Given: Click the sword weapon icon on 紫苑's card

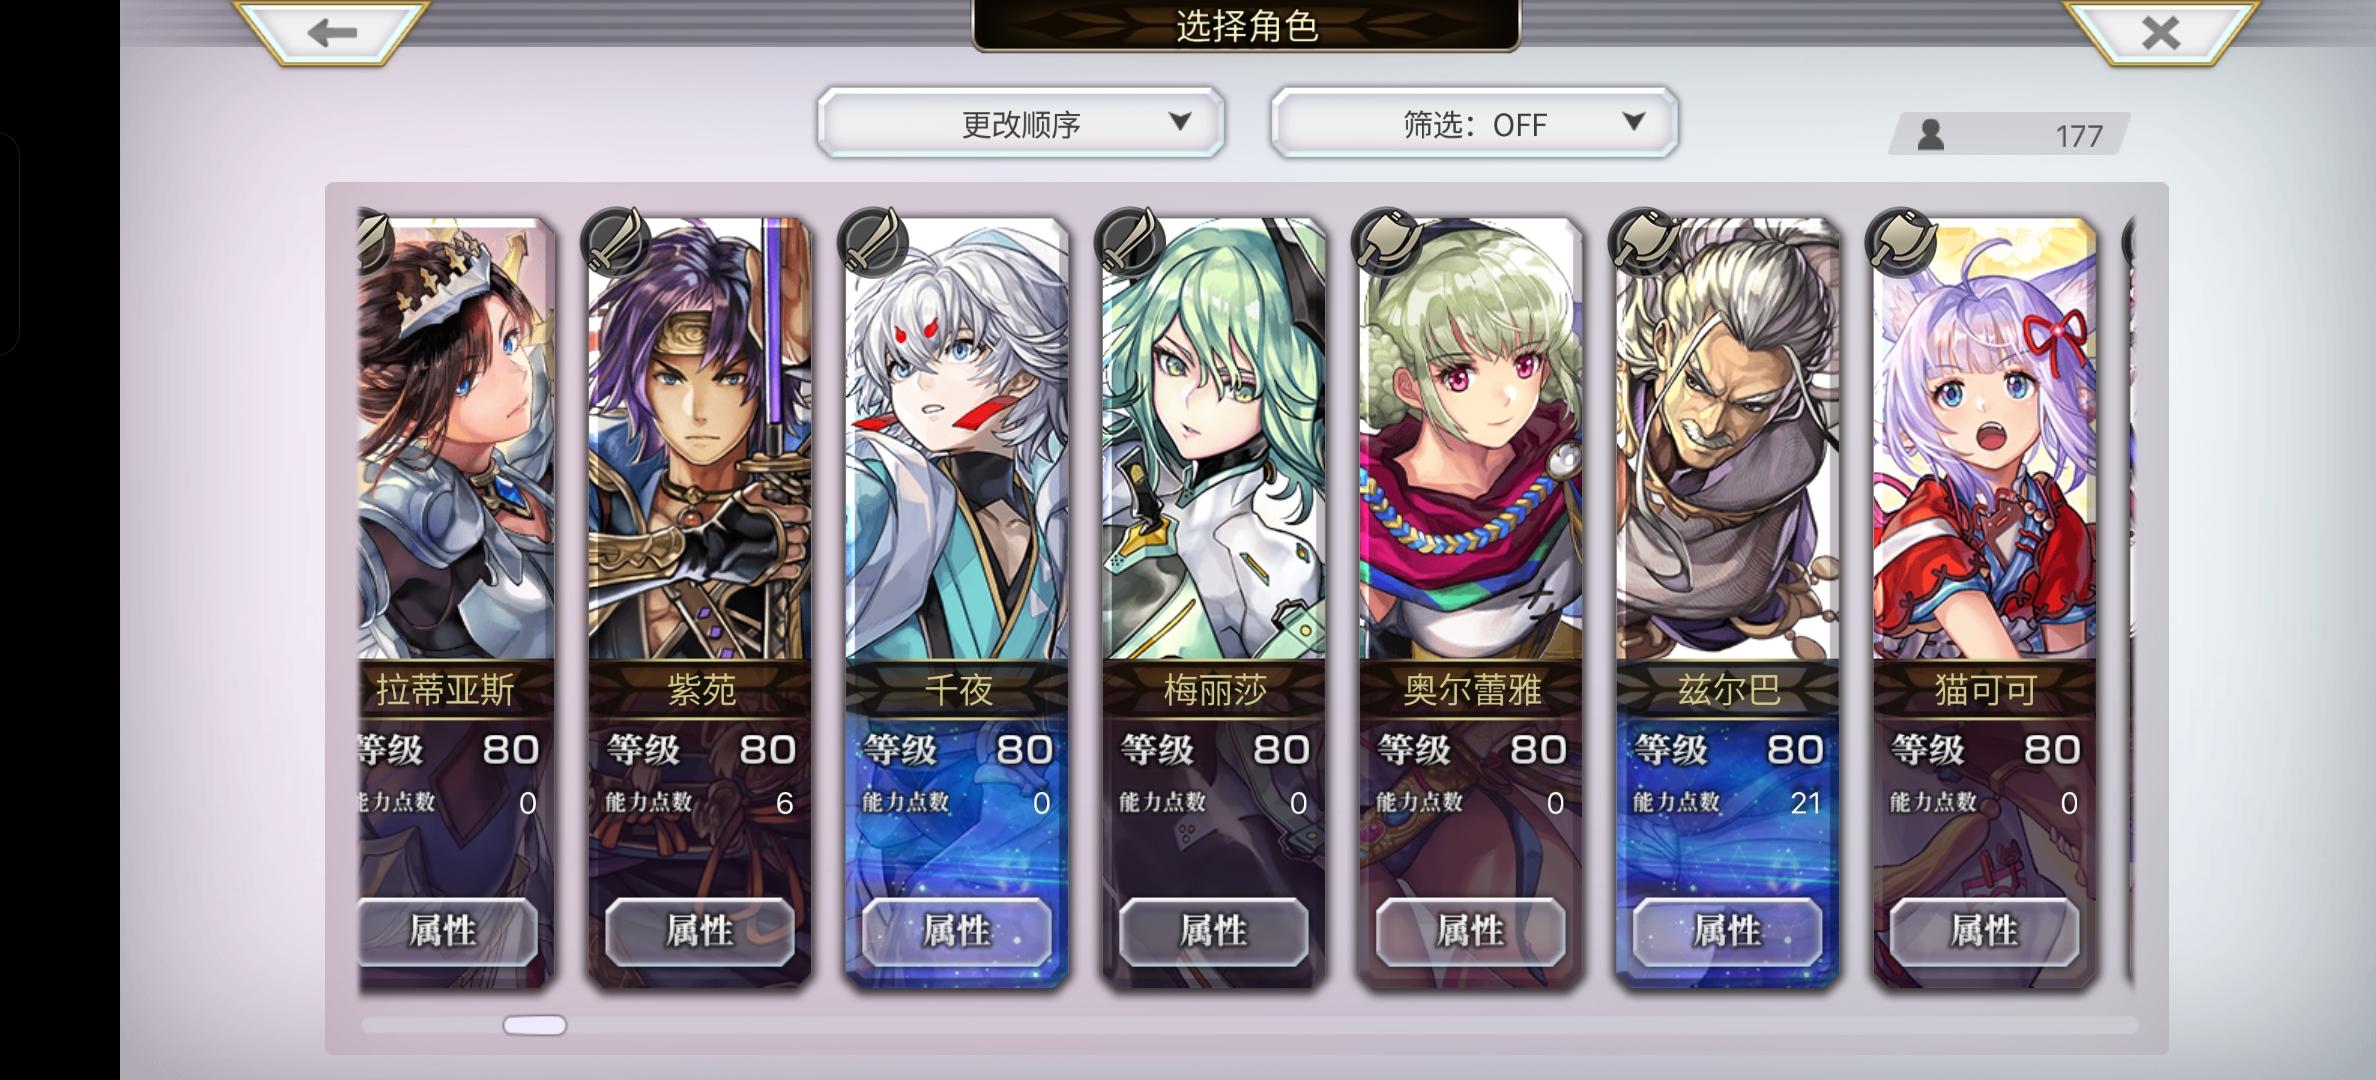Looking at the screenshot, I should [615, 242].
